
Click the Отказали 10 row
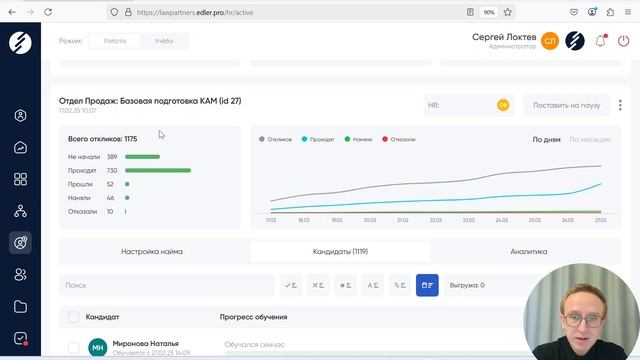click(98, 211)
